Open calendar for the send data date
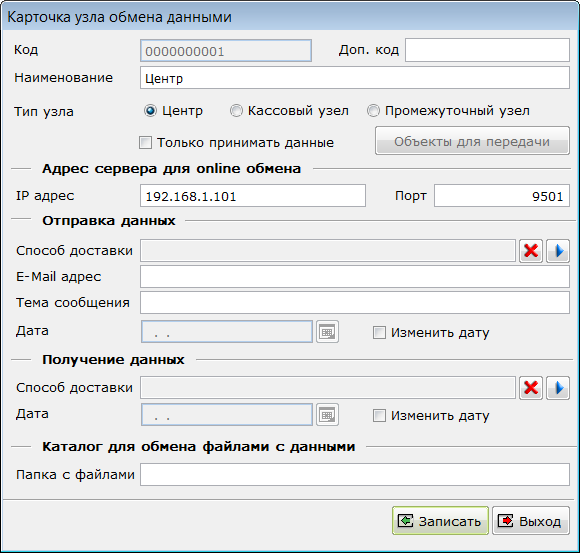 click(327, 331)
